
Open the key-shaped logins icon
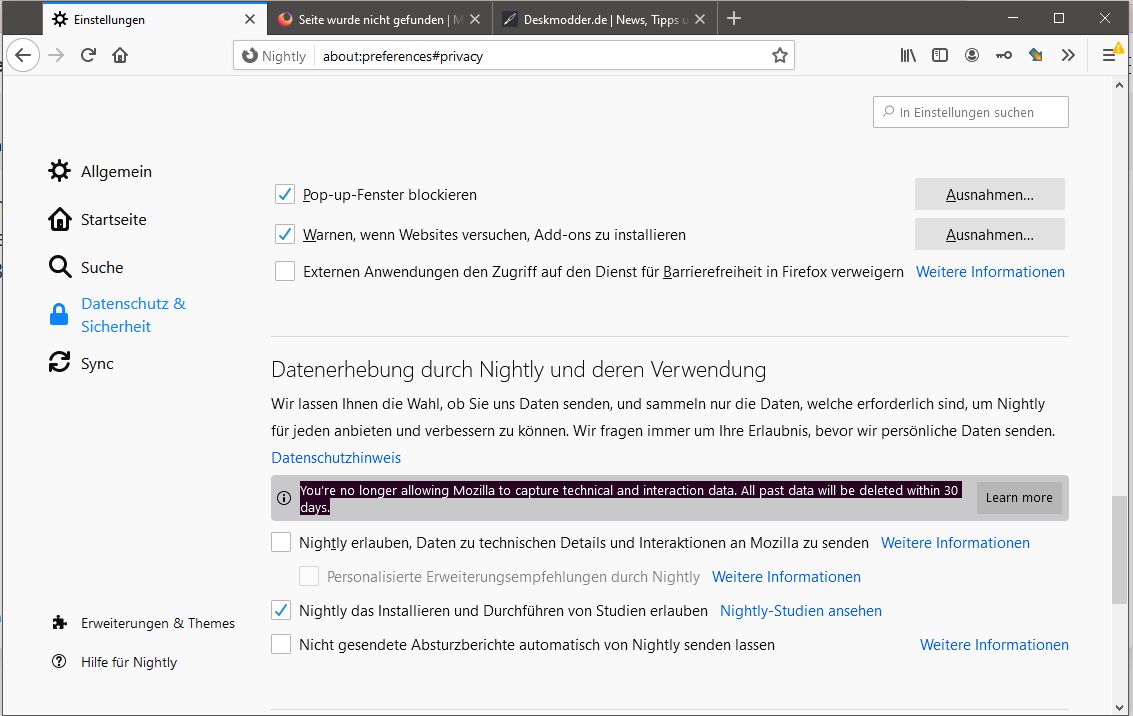pos(1004,55)
